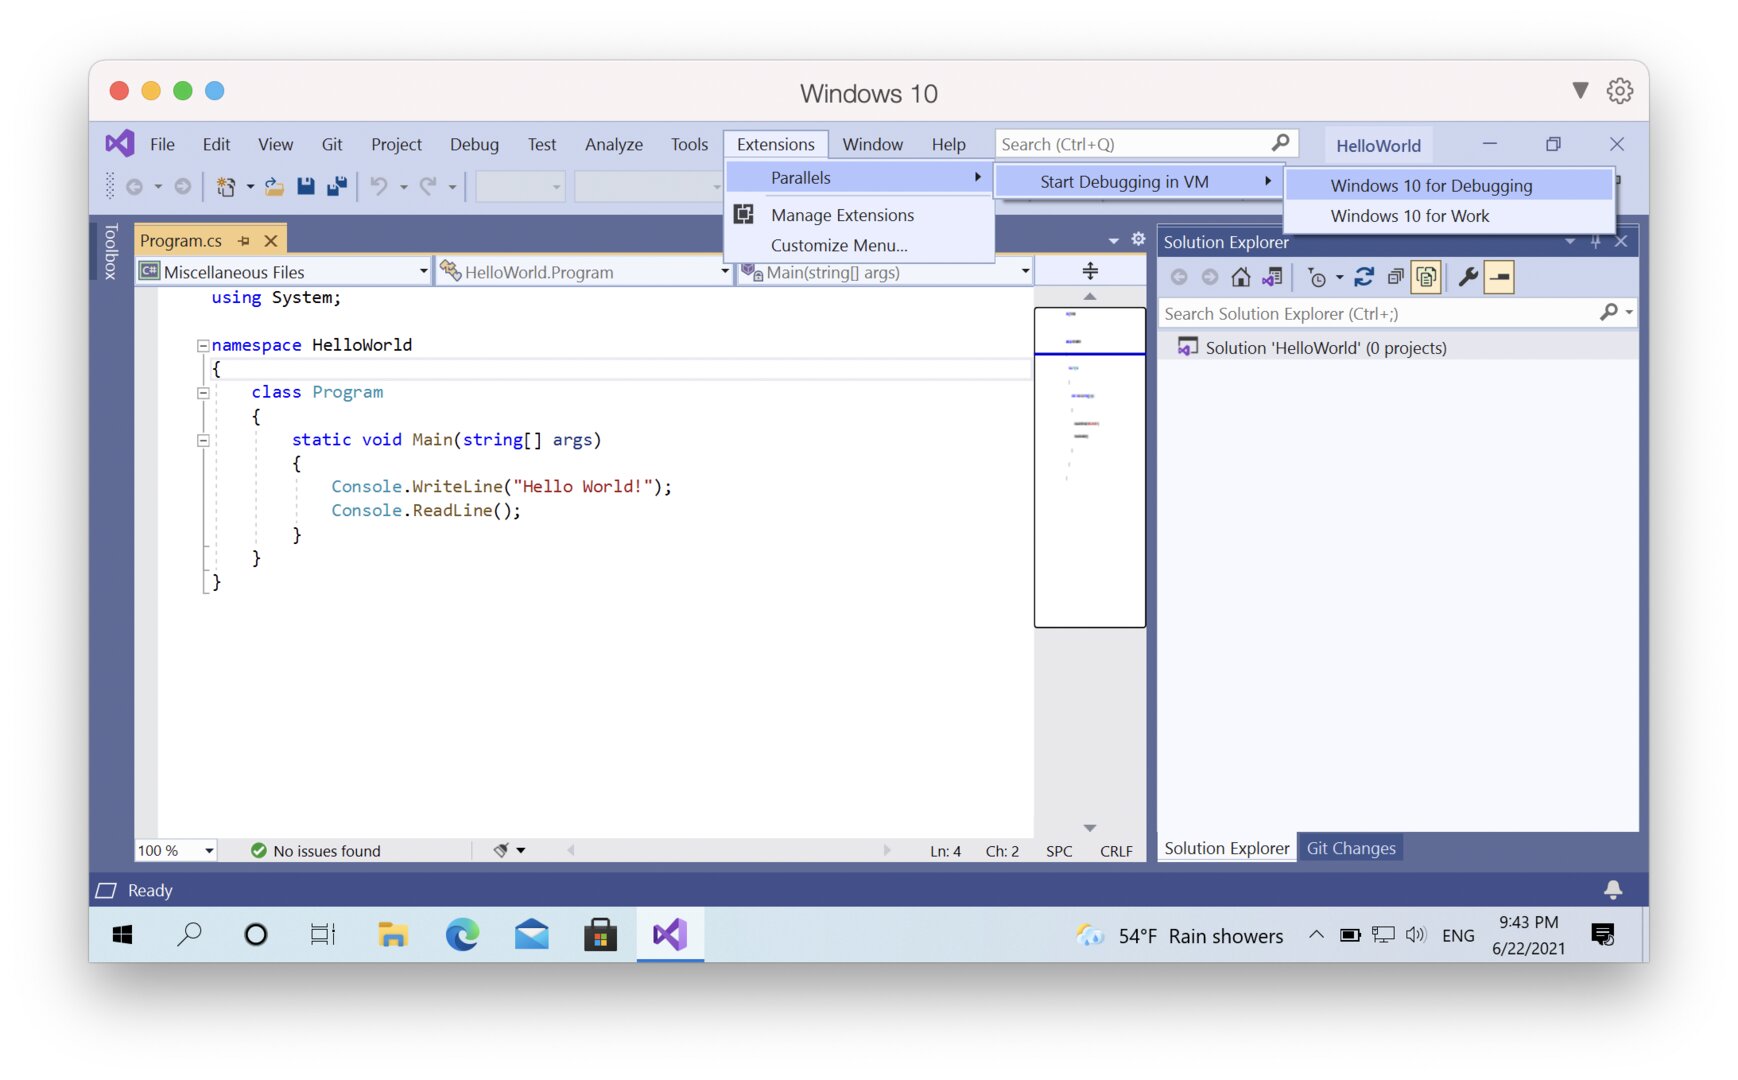Click the Save All floppy icons

[337, 186]
